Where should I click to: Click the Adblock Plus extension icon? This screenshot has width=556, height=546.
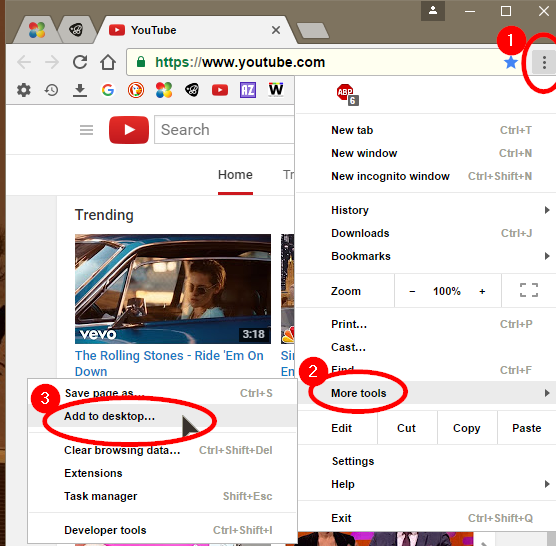click(x=347, y=94)
